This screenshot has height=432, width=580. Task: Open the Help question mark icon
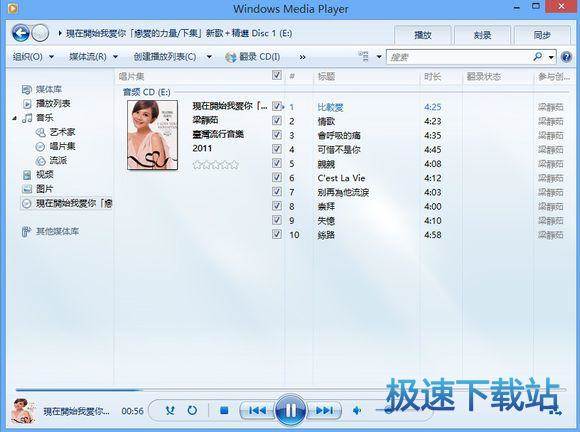[566, 57]
